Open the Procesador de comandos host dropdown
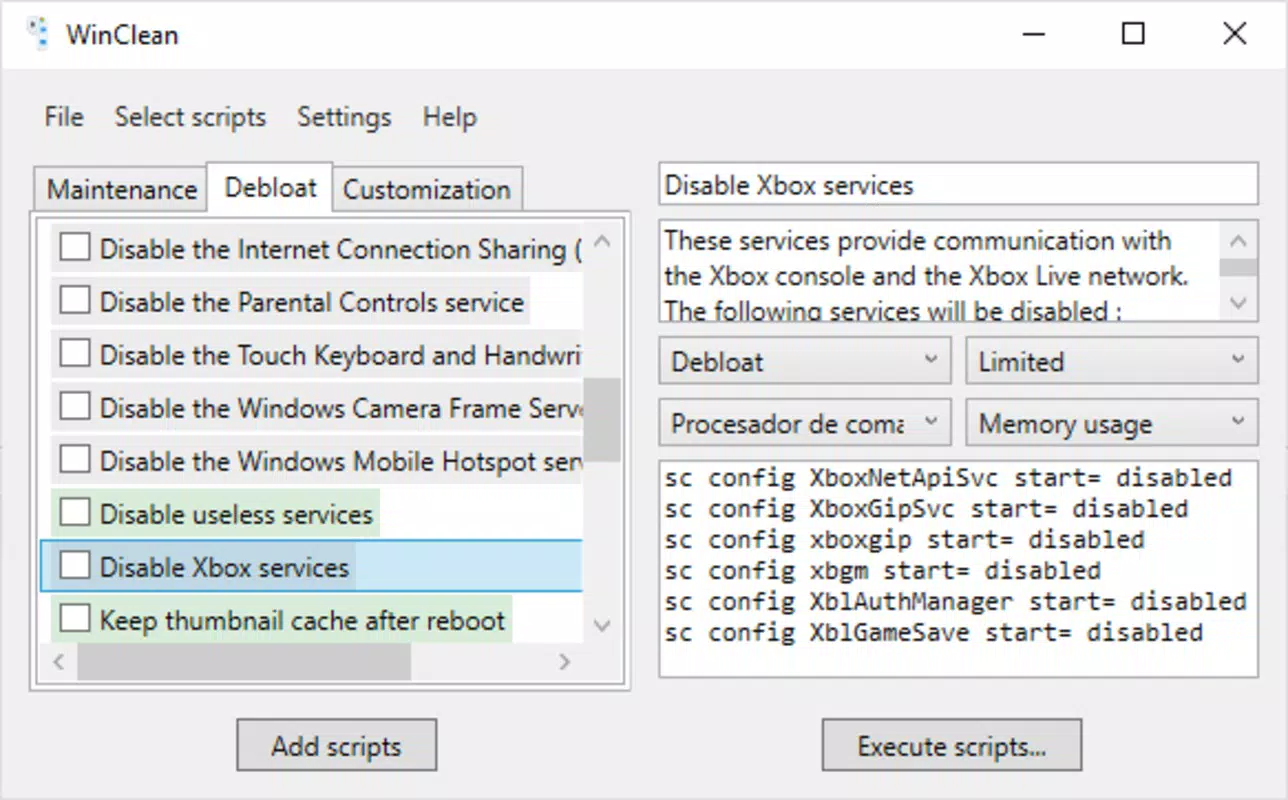The height and width of the screenshot is (800, 1288). pyautogui.click(x=804, y=423)
